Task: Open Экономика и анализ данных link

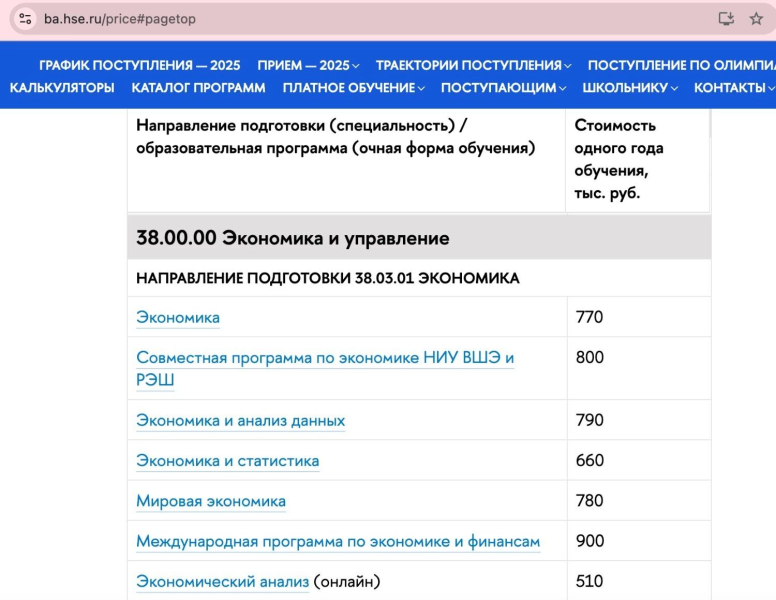Action: (240, 420)
